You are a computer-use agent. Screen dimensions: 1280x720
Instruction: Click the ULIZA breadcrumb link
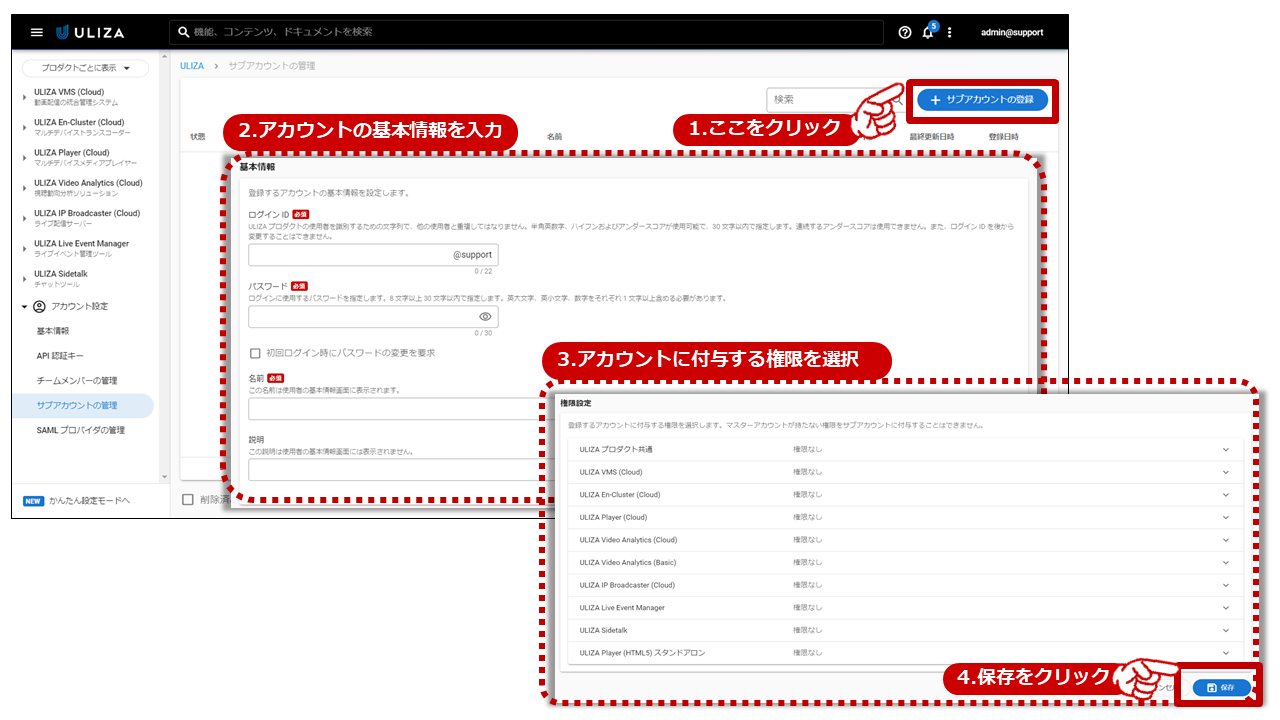(x=191, y=66)
